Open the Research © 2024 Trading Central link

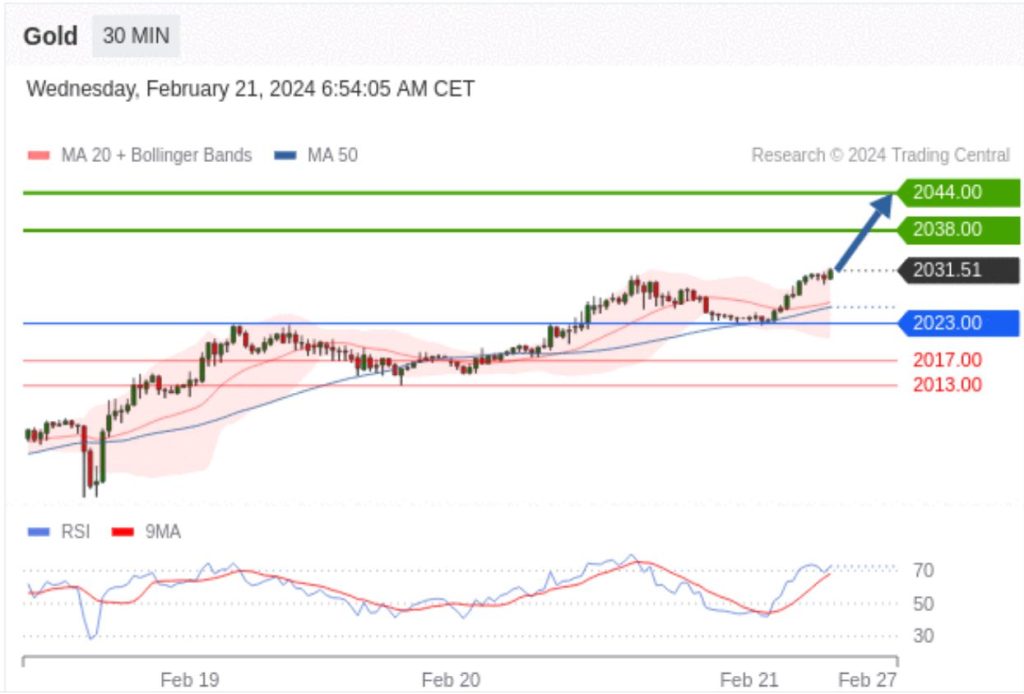880,155
